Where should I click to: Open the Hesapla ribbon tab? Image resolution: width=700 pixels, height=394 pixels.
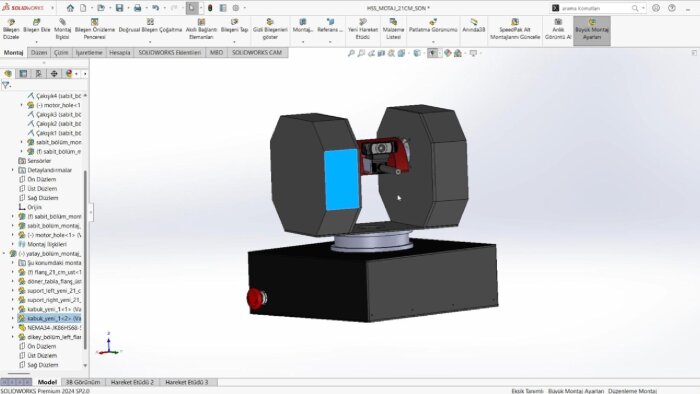coord(120,53)
